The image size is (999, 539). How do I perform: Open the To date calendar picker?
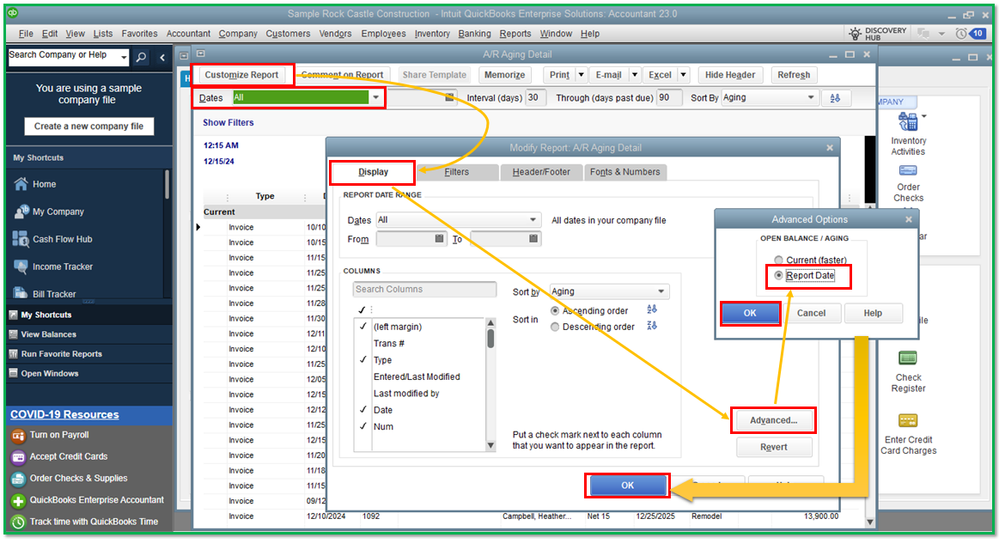(533, 238)
